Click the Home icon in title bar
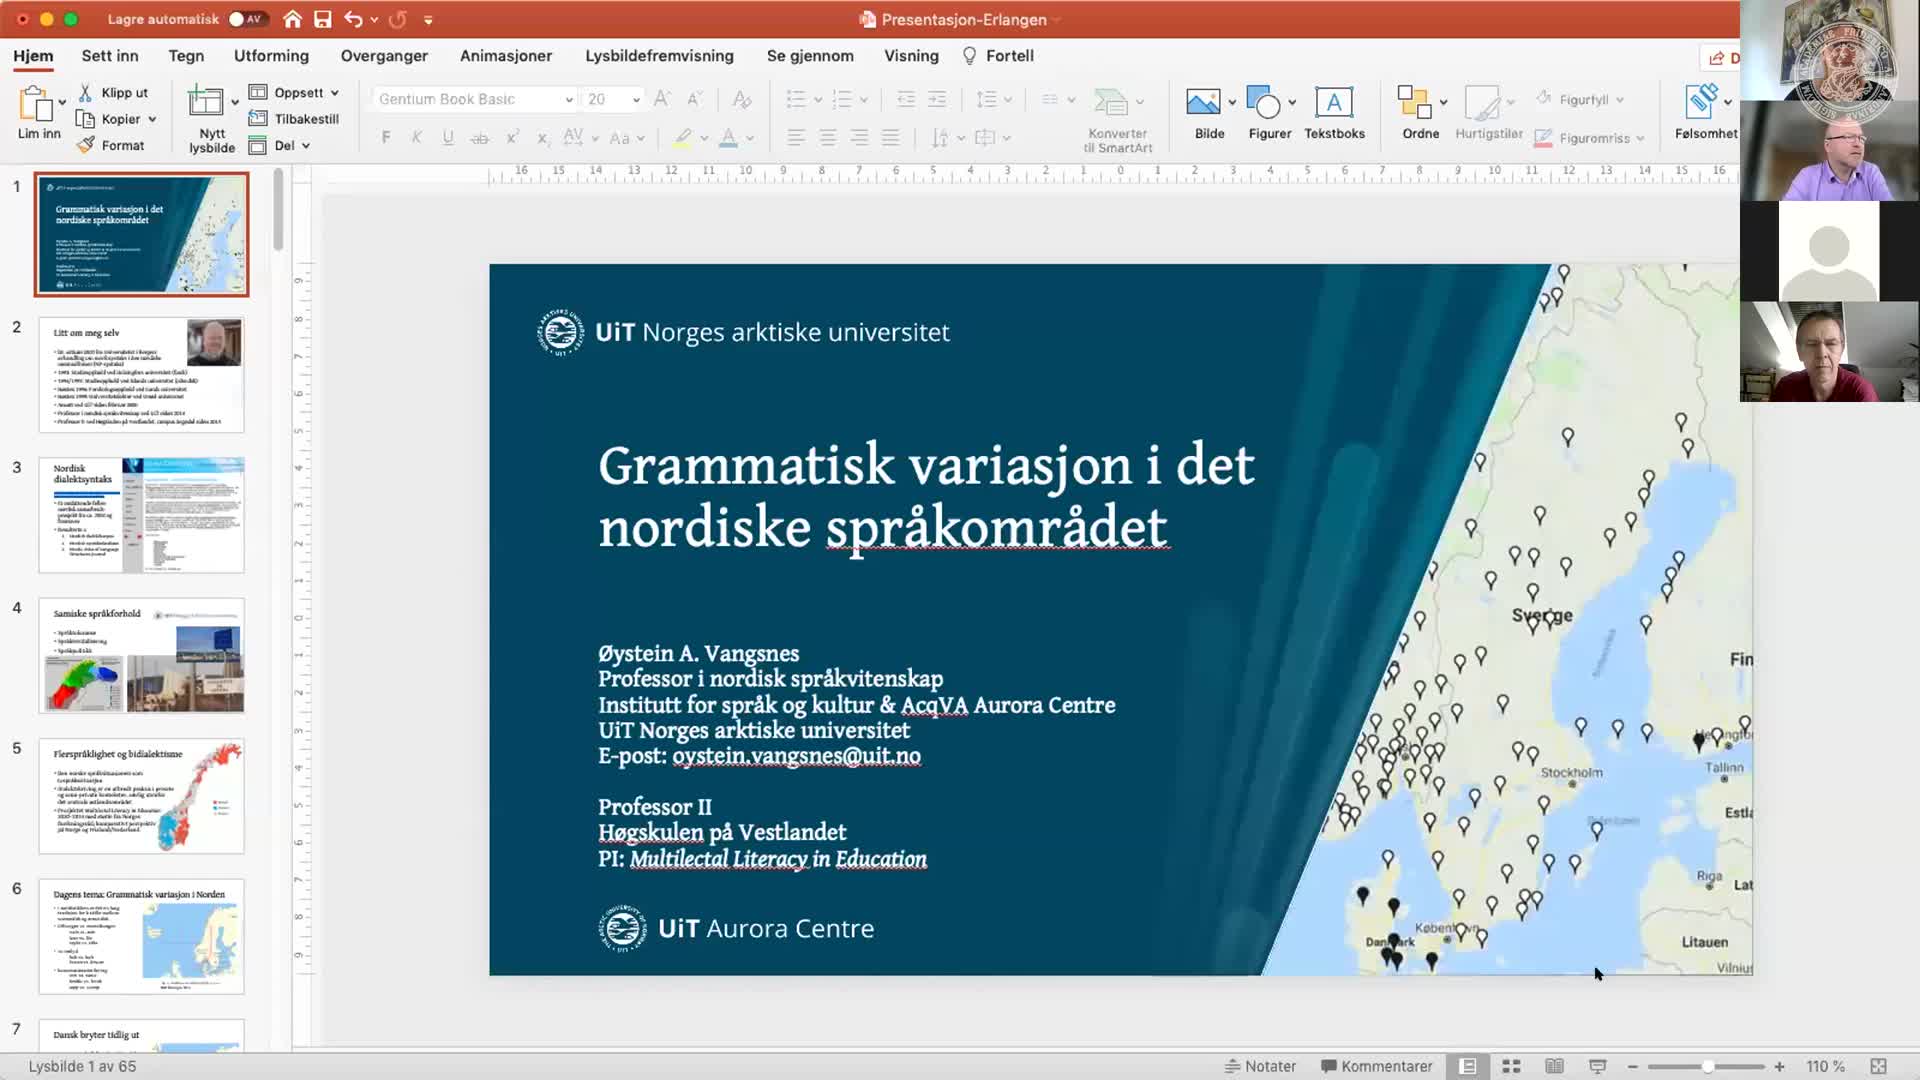 pos(292,19)
